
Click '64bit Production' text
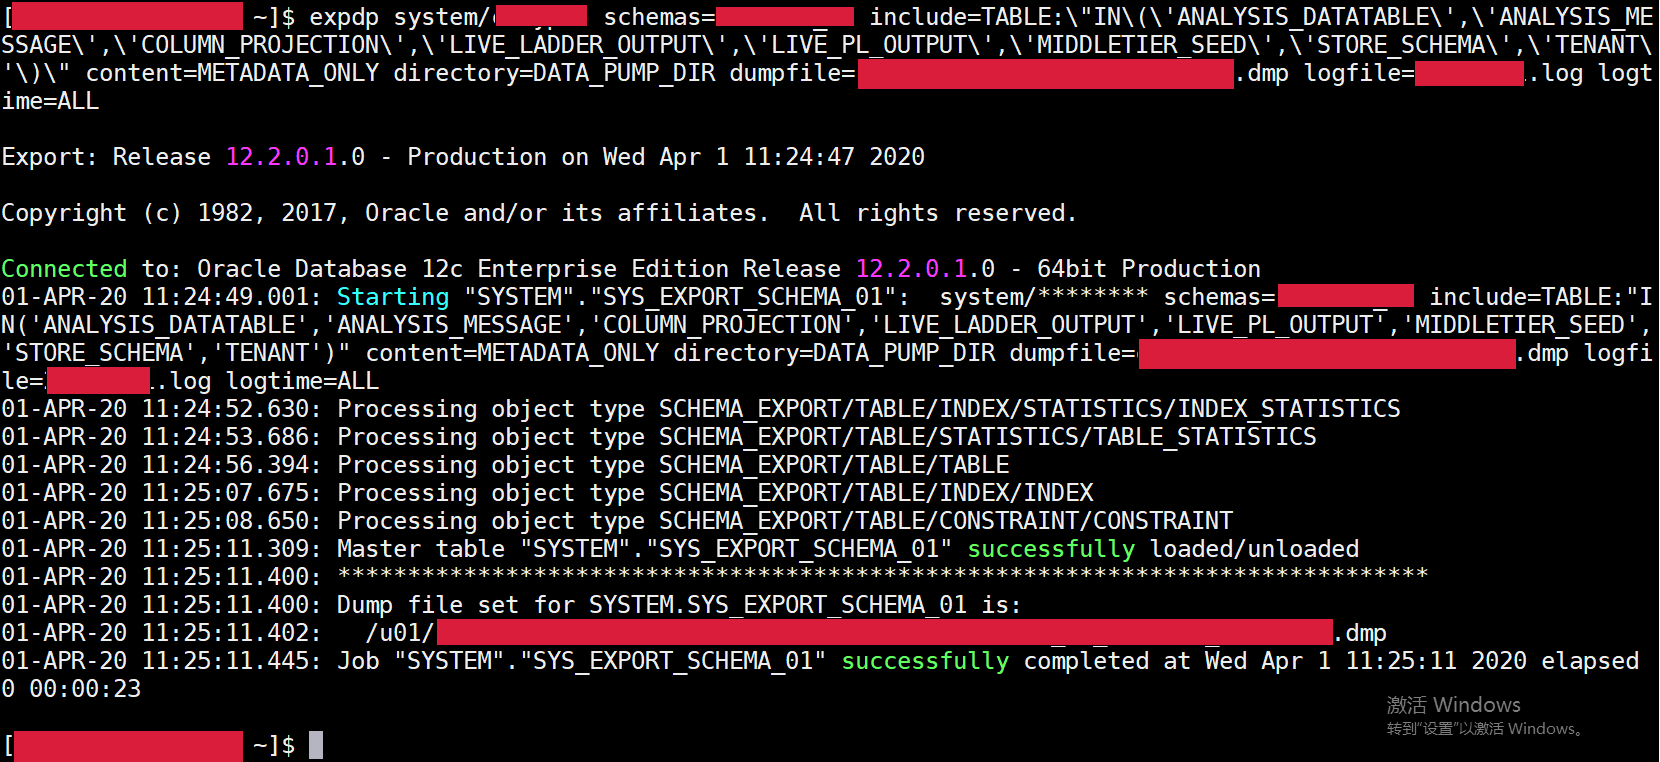[x=1149, y=269]
